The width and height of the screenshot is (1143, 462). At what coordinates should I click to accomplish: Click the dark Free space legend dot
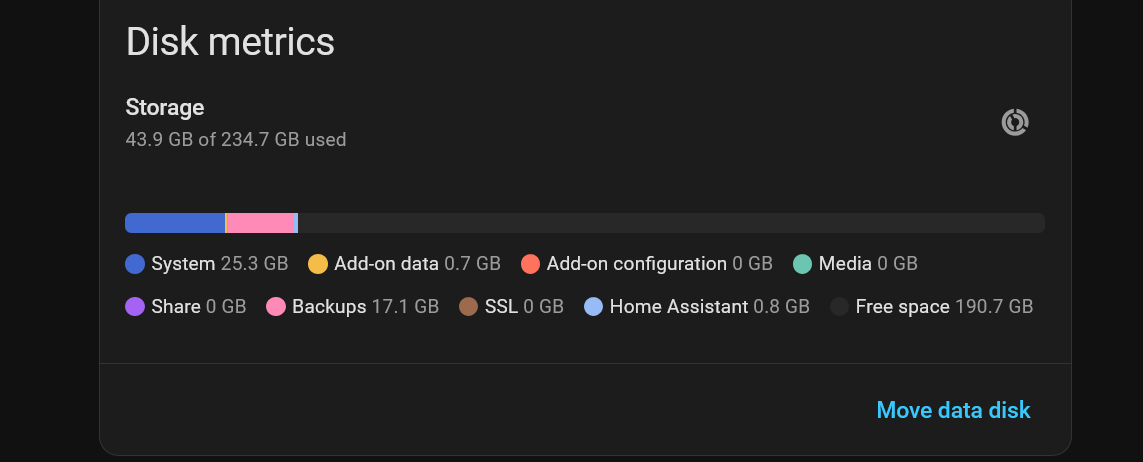[x=840, y=306]
